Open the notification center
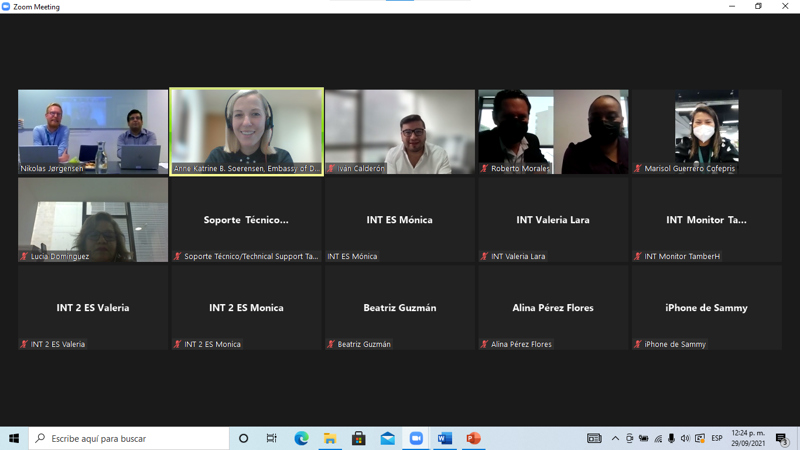Viewport: 800px width, 450px height. (x=782, y=438)
